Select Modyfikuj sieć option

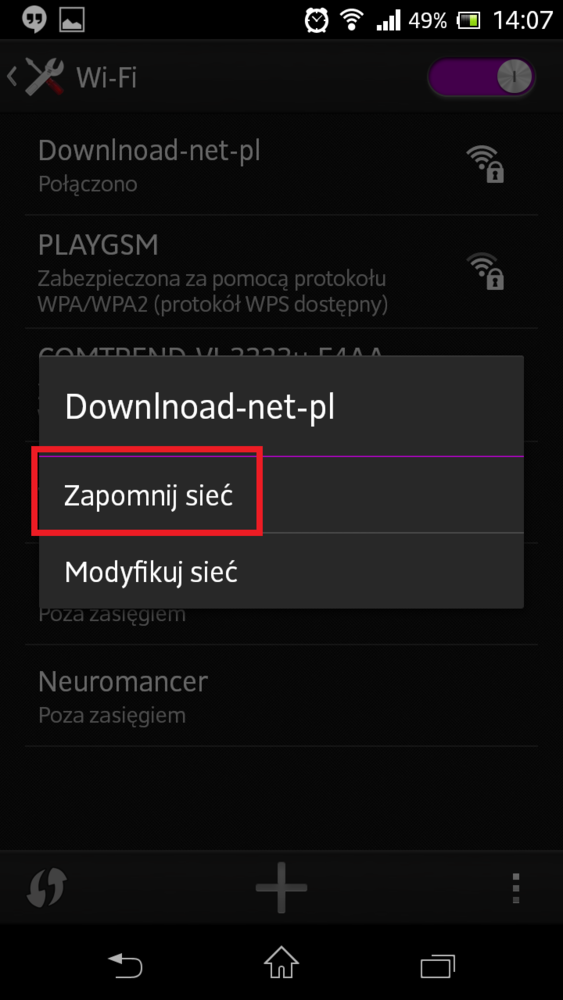tap(281, 571)
